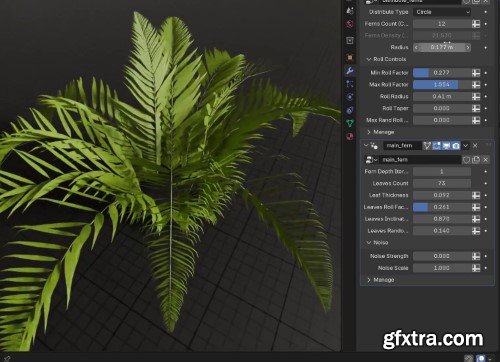Toggle attribute input for Leaves Inclination
The image size is (500, 362).
pos(476,219)
